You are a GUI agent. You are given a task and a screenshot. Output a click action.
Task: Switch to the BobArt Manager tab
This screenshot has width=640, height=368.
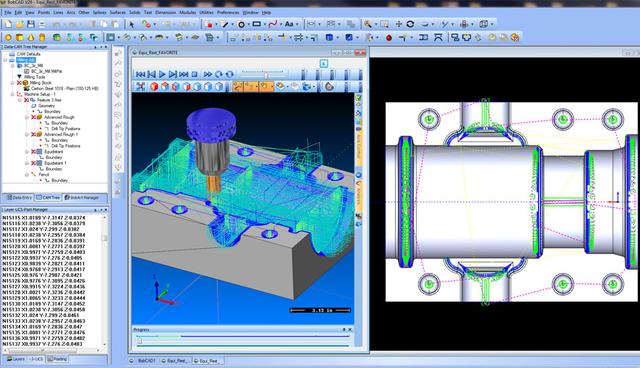click(x=82, y=197)
